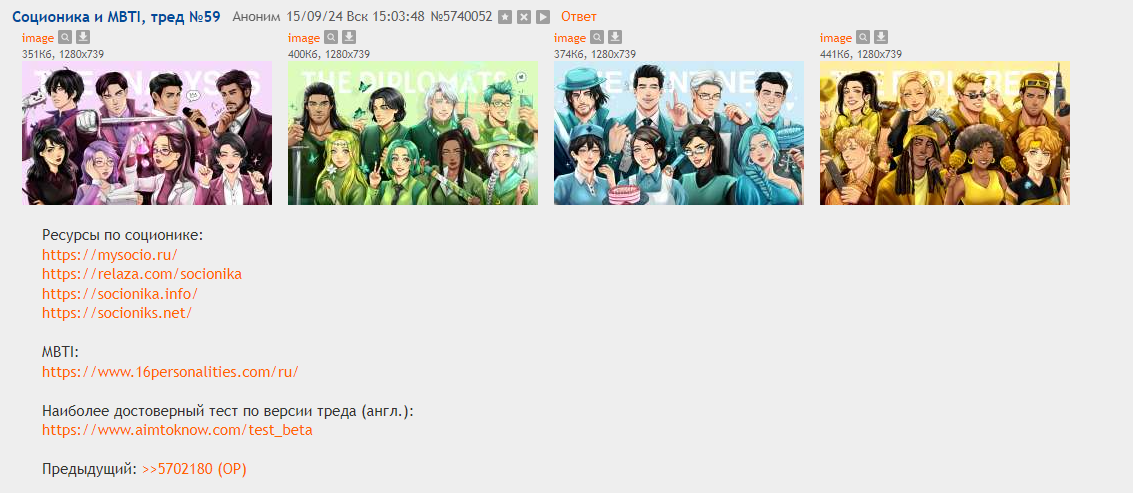This screenshot has height=493, width=1133.
Task: Open the green Diplomats image thumbnail
Action: click(413, 133)
